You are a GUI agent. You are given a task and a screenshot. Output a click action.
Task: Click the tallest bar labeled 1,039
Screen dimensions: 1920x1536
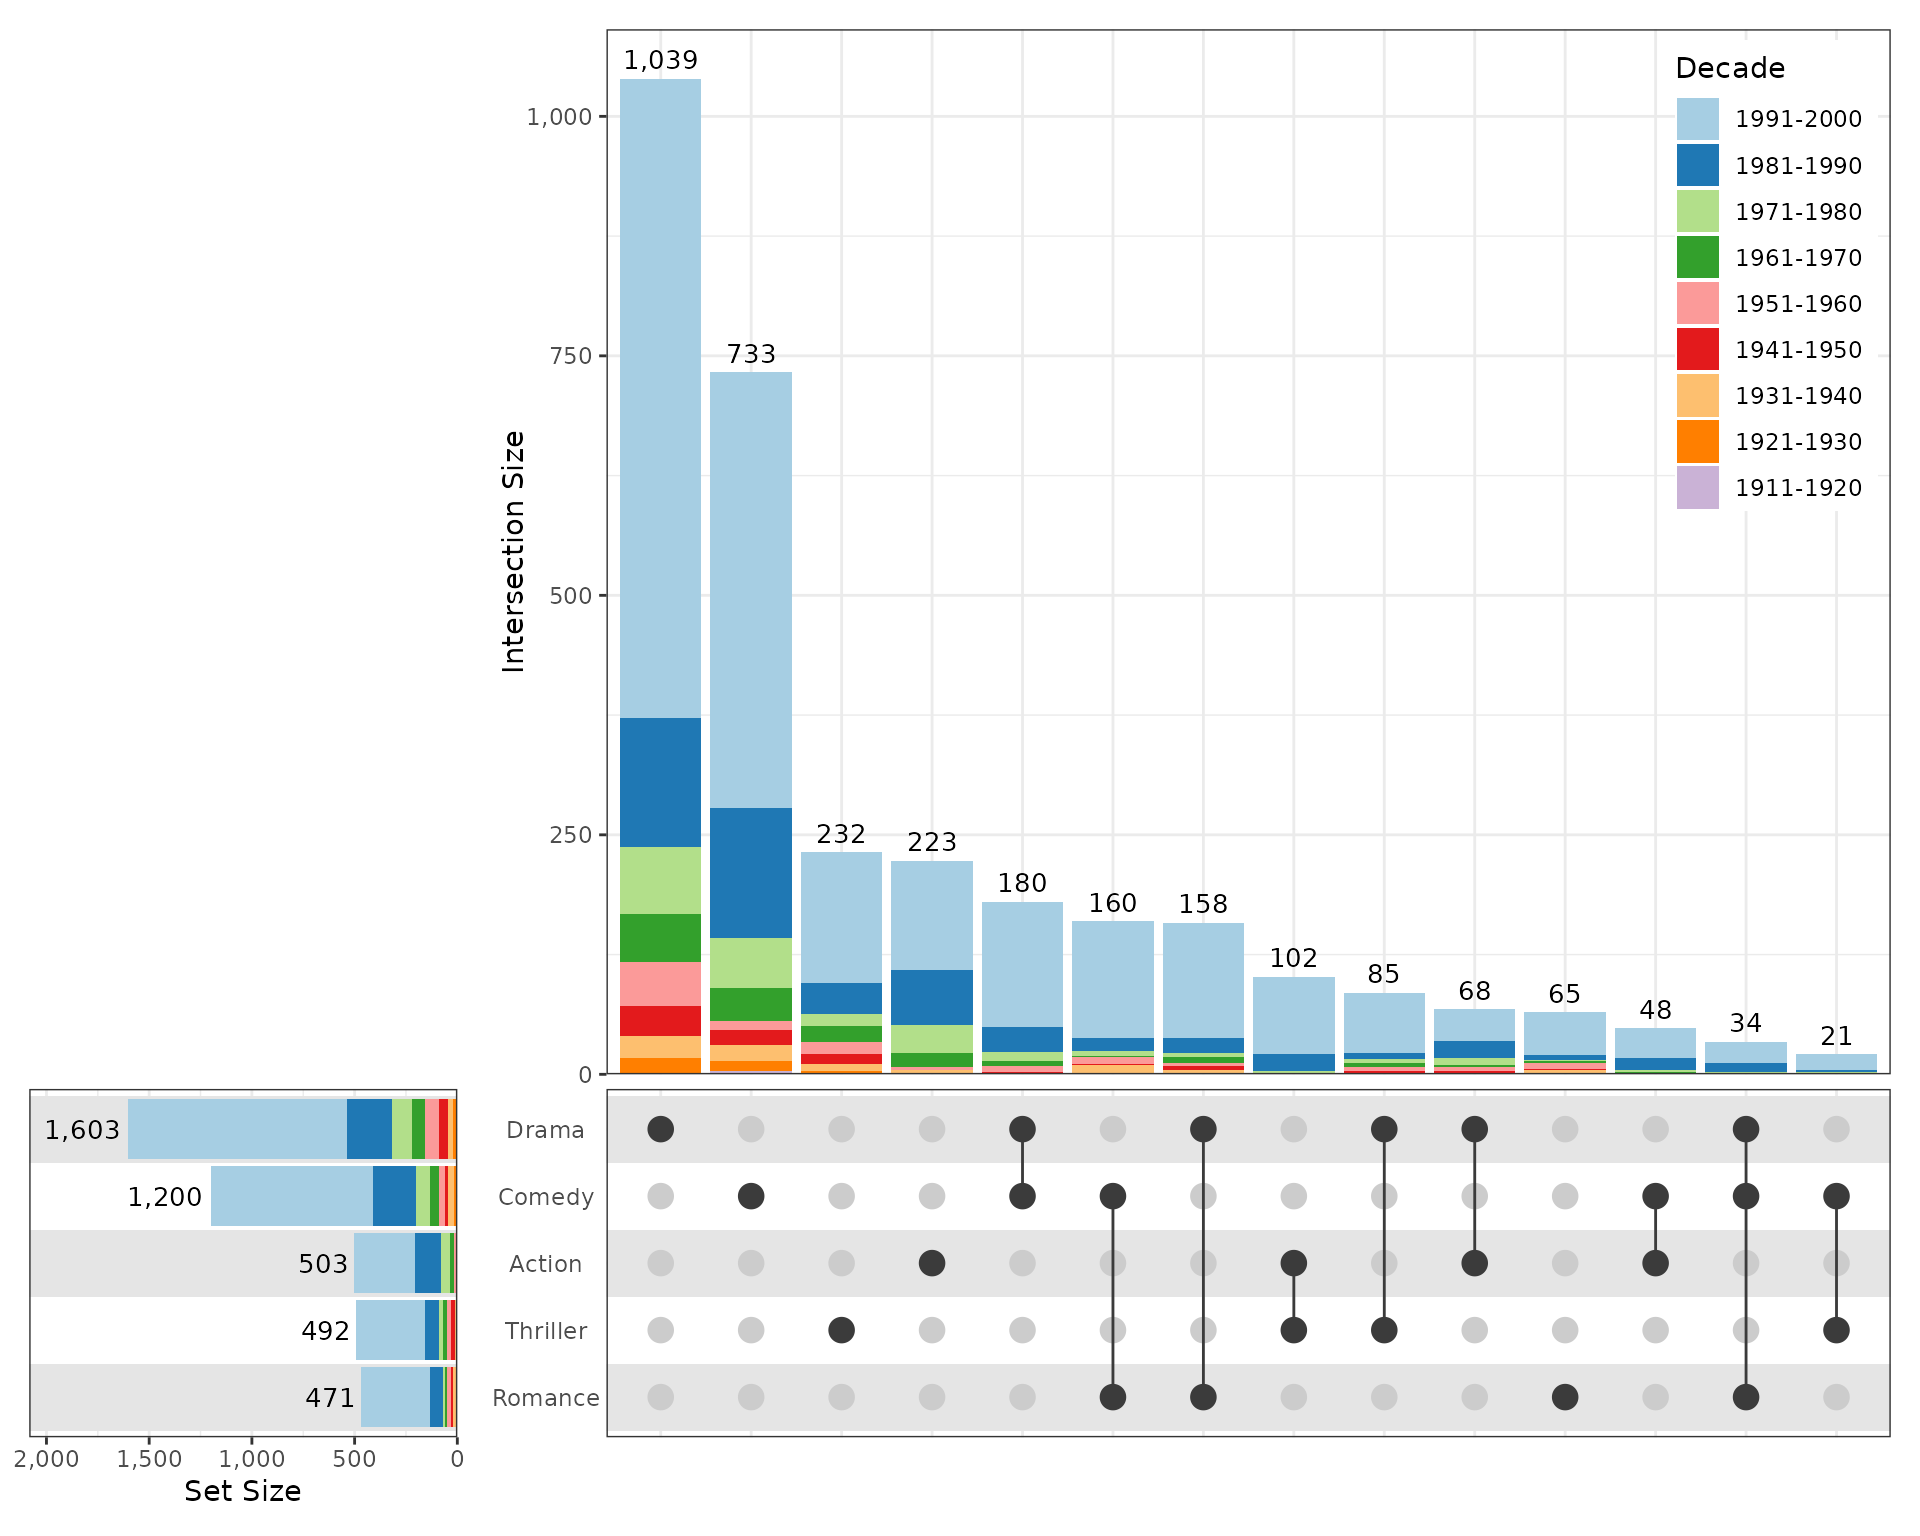coord(660,500)
